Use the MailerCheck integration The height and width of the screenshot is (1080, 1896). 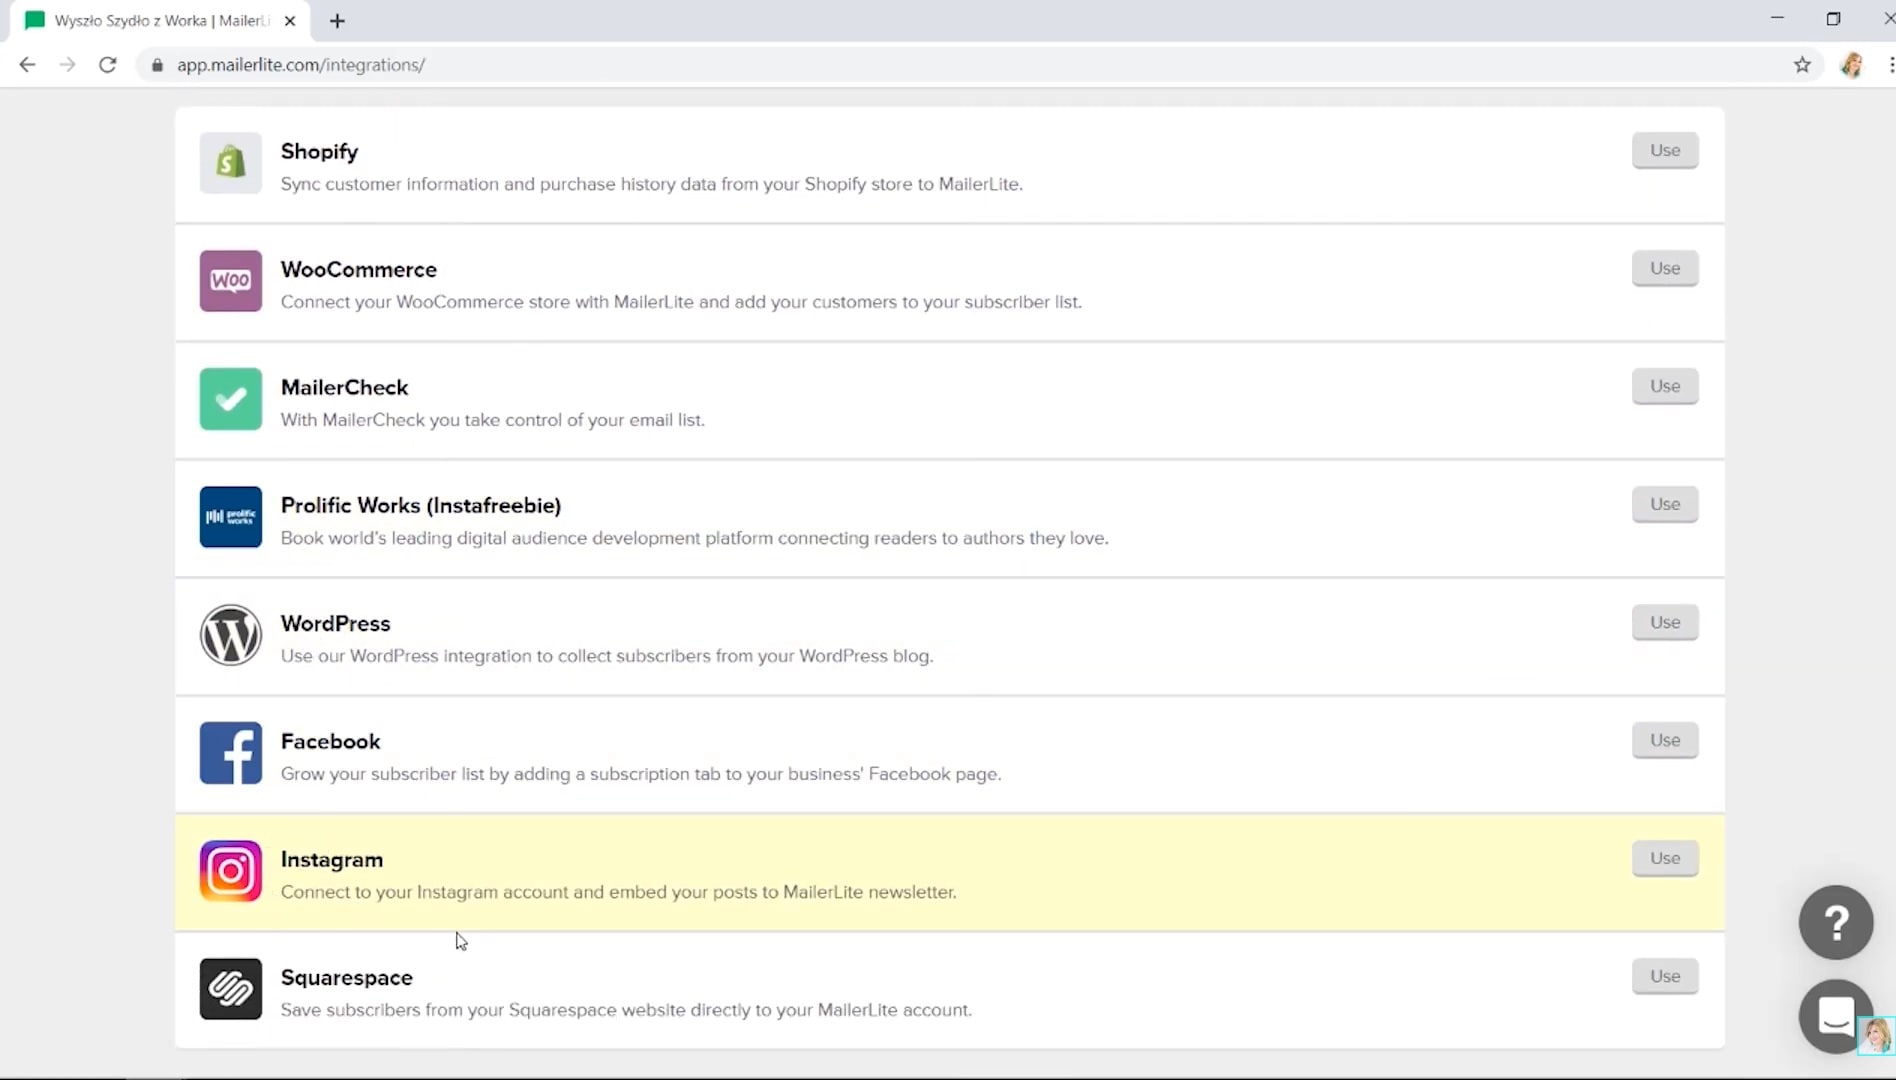point(1665,386)
